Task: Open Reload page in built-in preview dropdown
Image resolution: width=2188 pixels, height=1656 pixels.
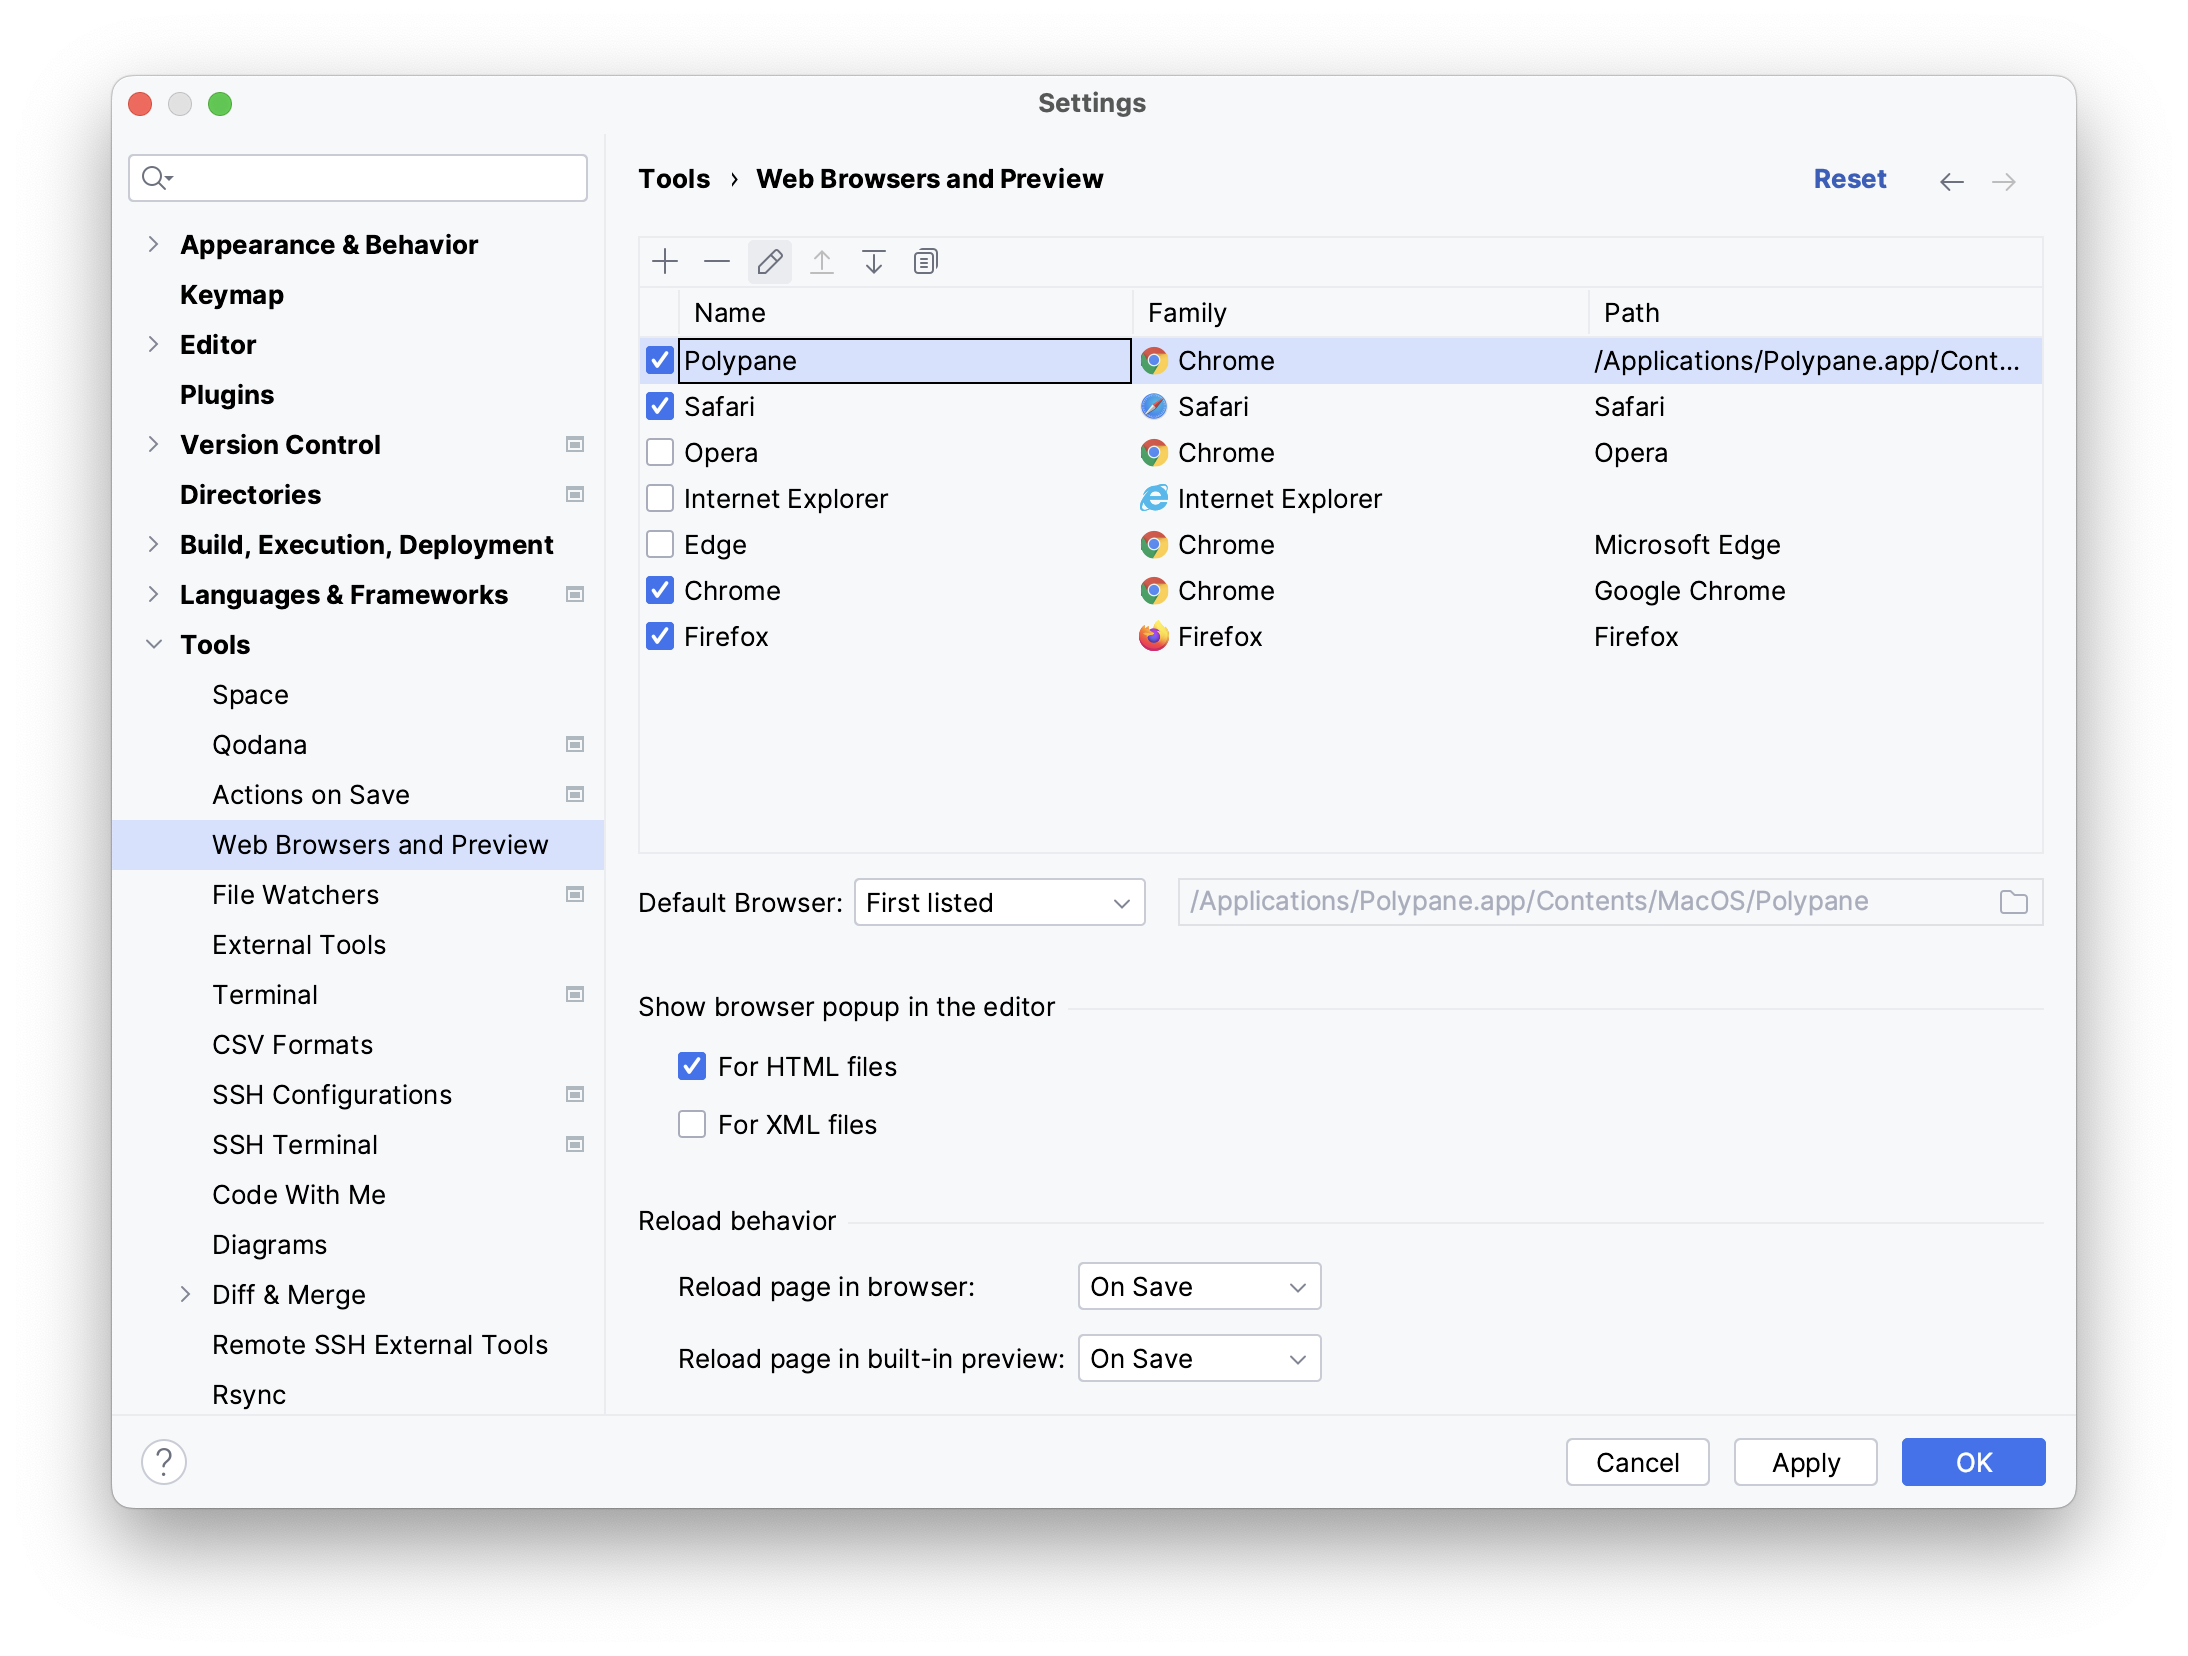Action: point(1200,1358)
